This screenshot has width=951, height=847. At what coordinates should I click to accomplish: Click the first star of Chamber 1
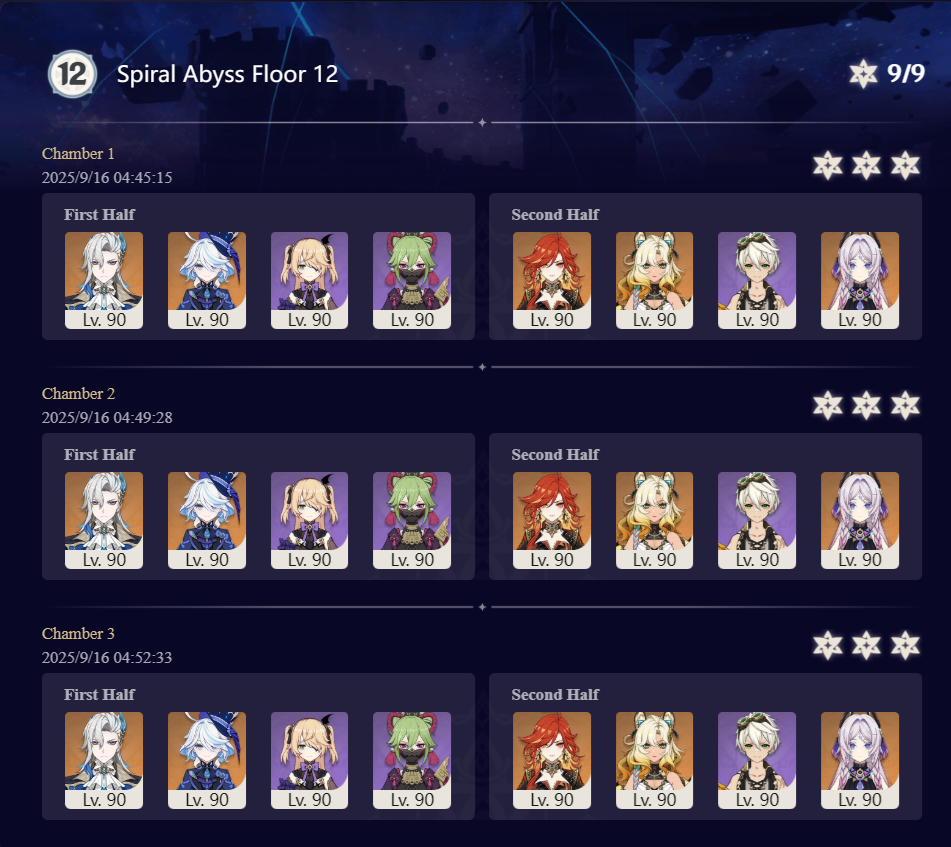pos(828,166)
